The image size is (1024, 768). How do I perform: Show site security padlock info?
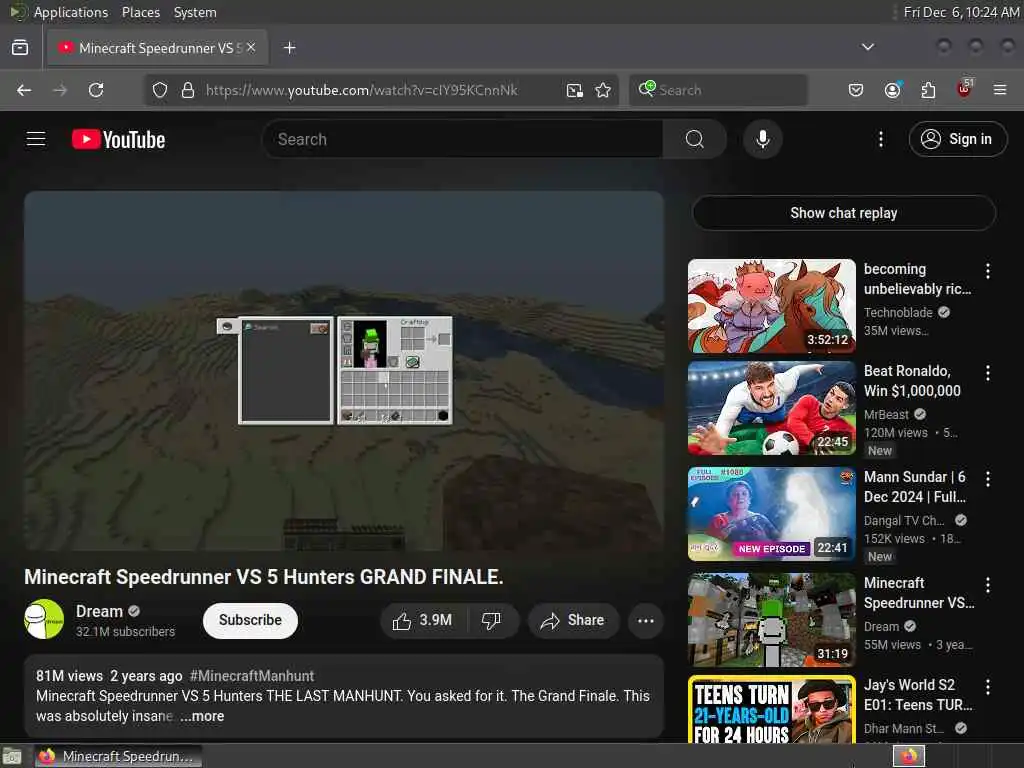(187, 90)
